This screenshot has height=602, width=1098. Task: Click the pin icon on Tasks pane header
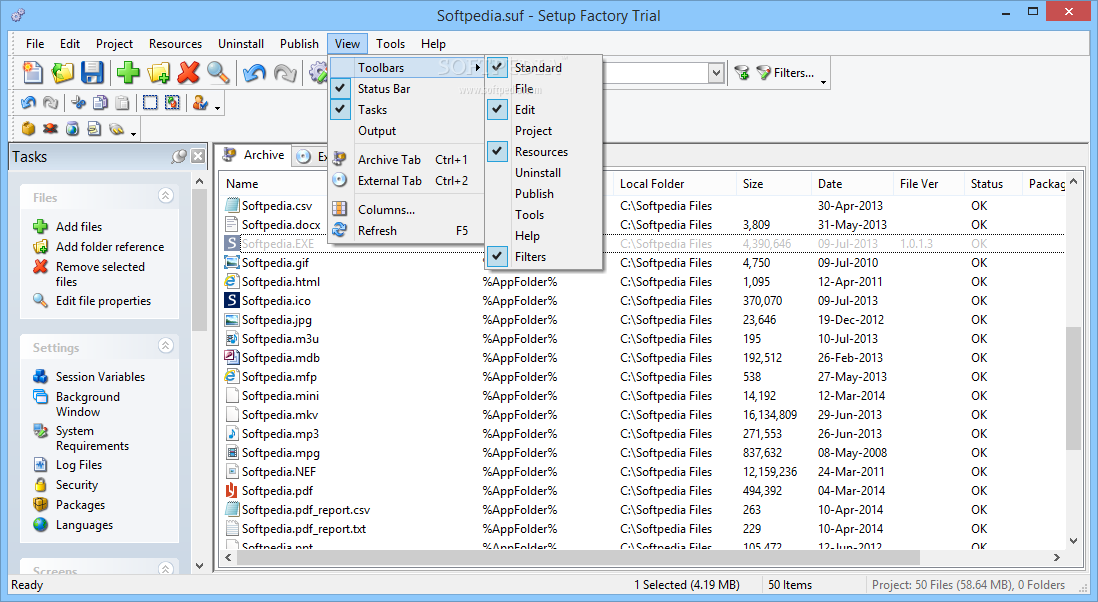point(179,156)
